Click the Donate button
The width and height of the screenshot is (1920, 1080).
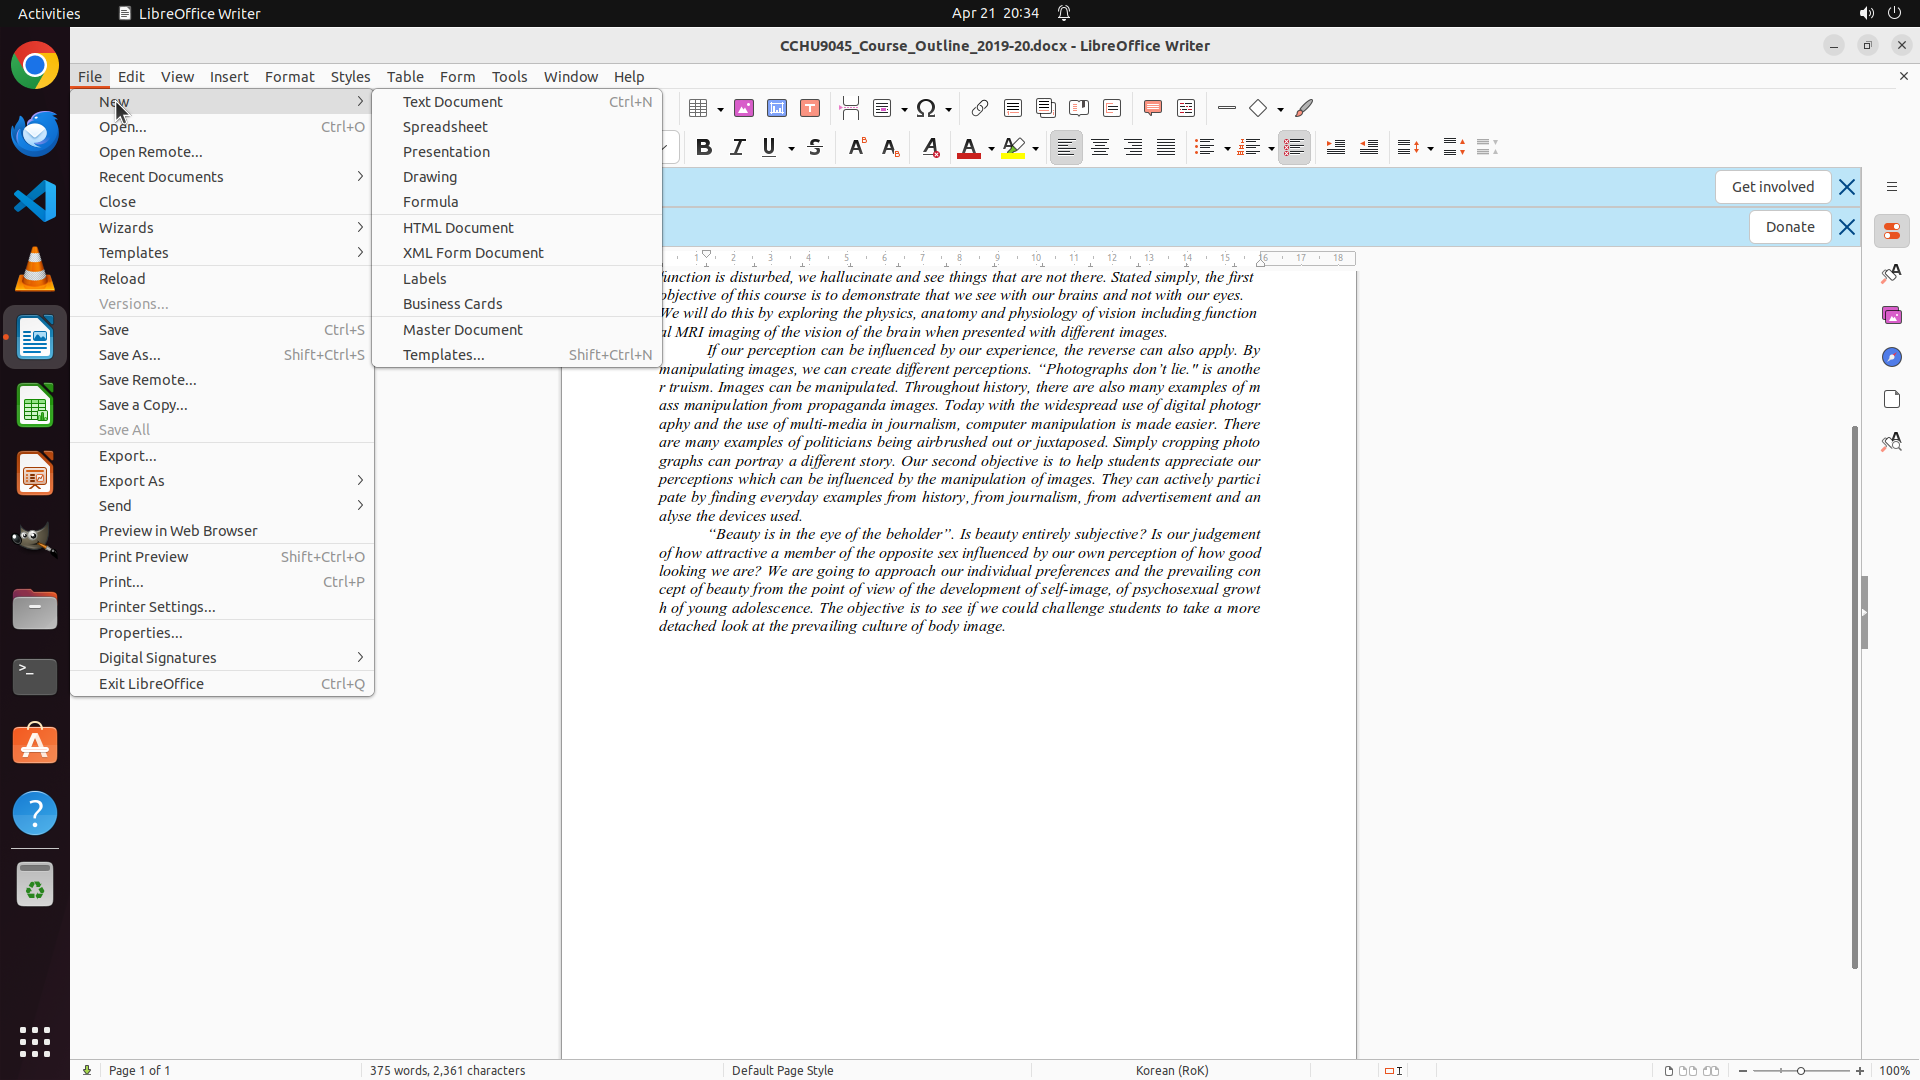coord(1789,227)
